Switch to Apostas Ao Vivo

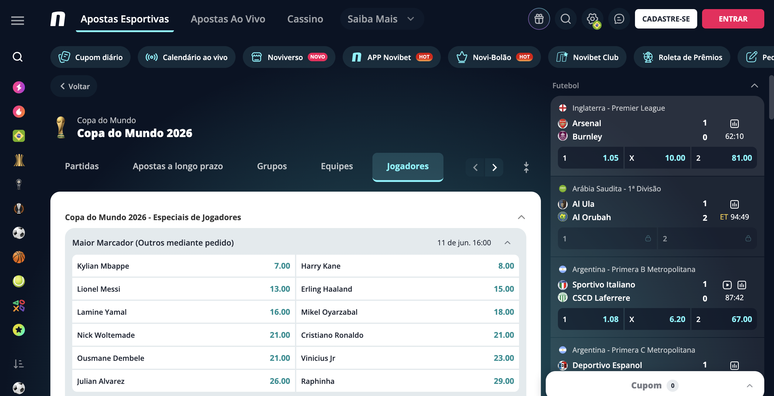point(228,19)
